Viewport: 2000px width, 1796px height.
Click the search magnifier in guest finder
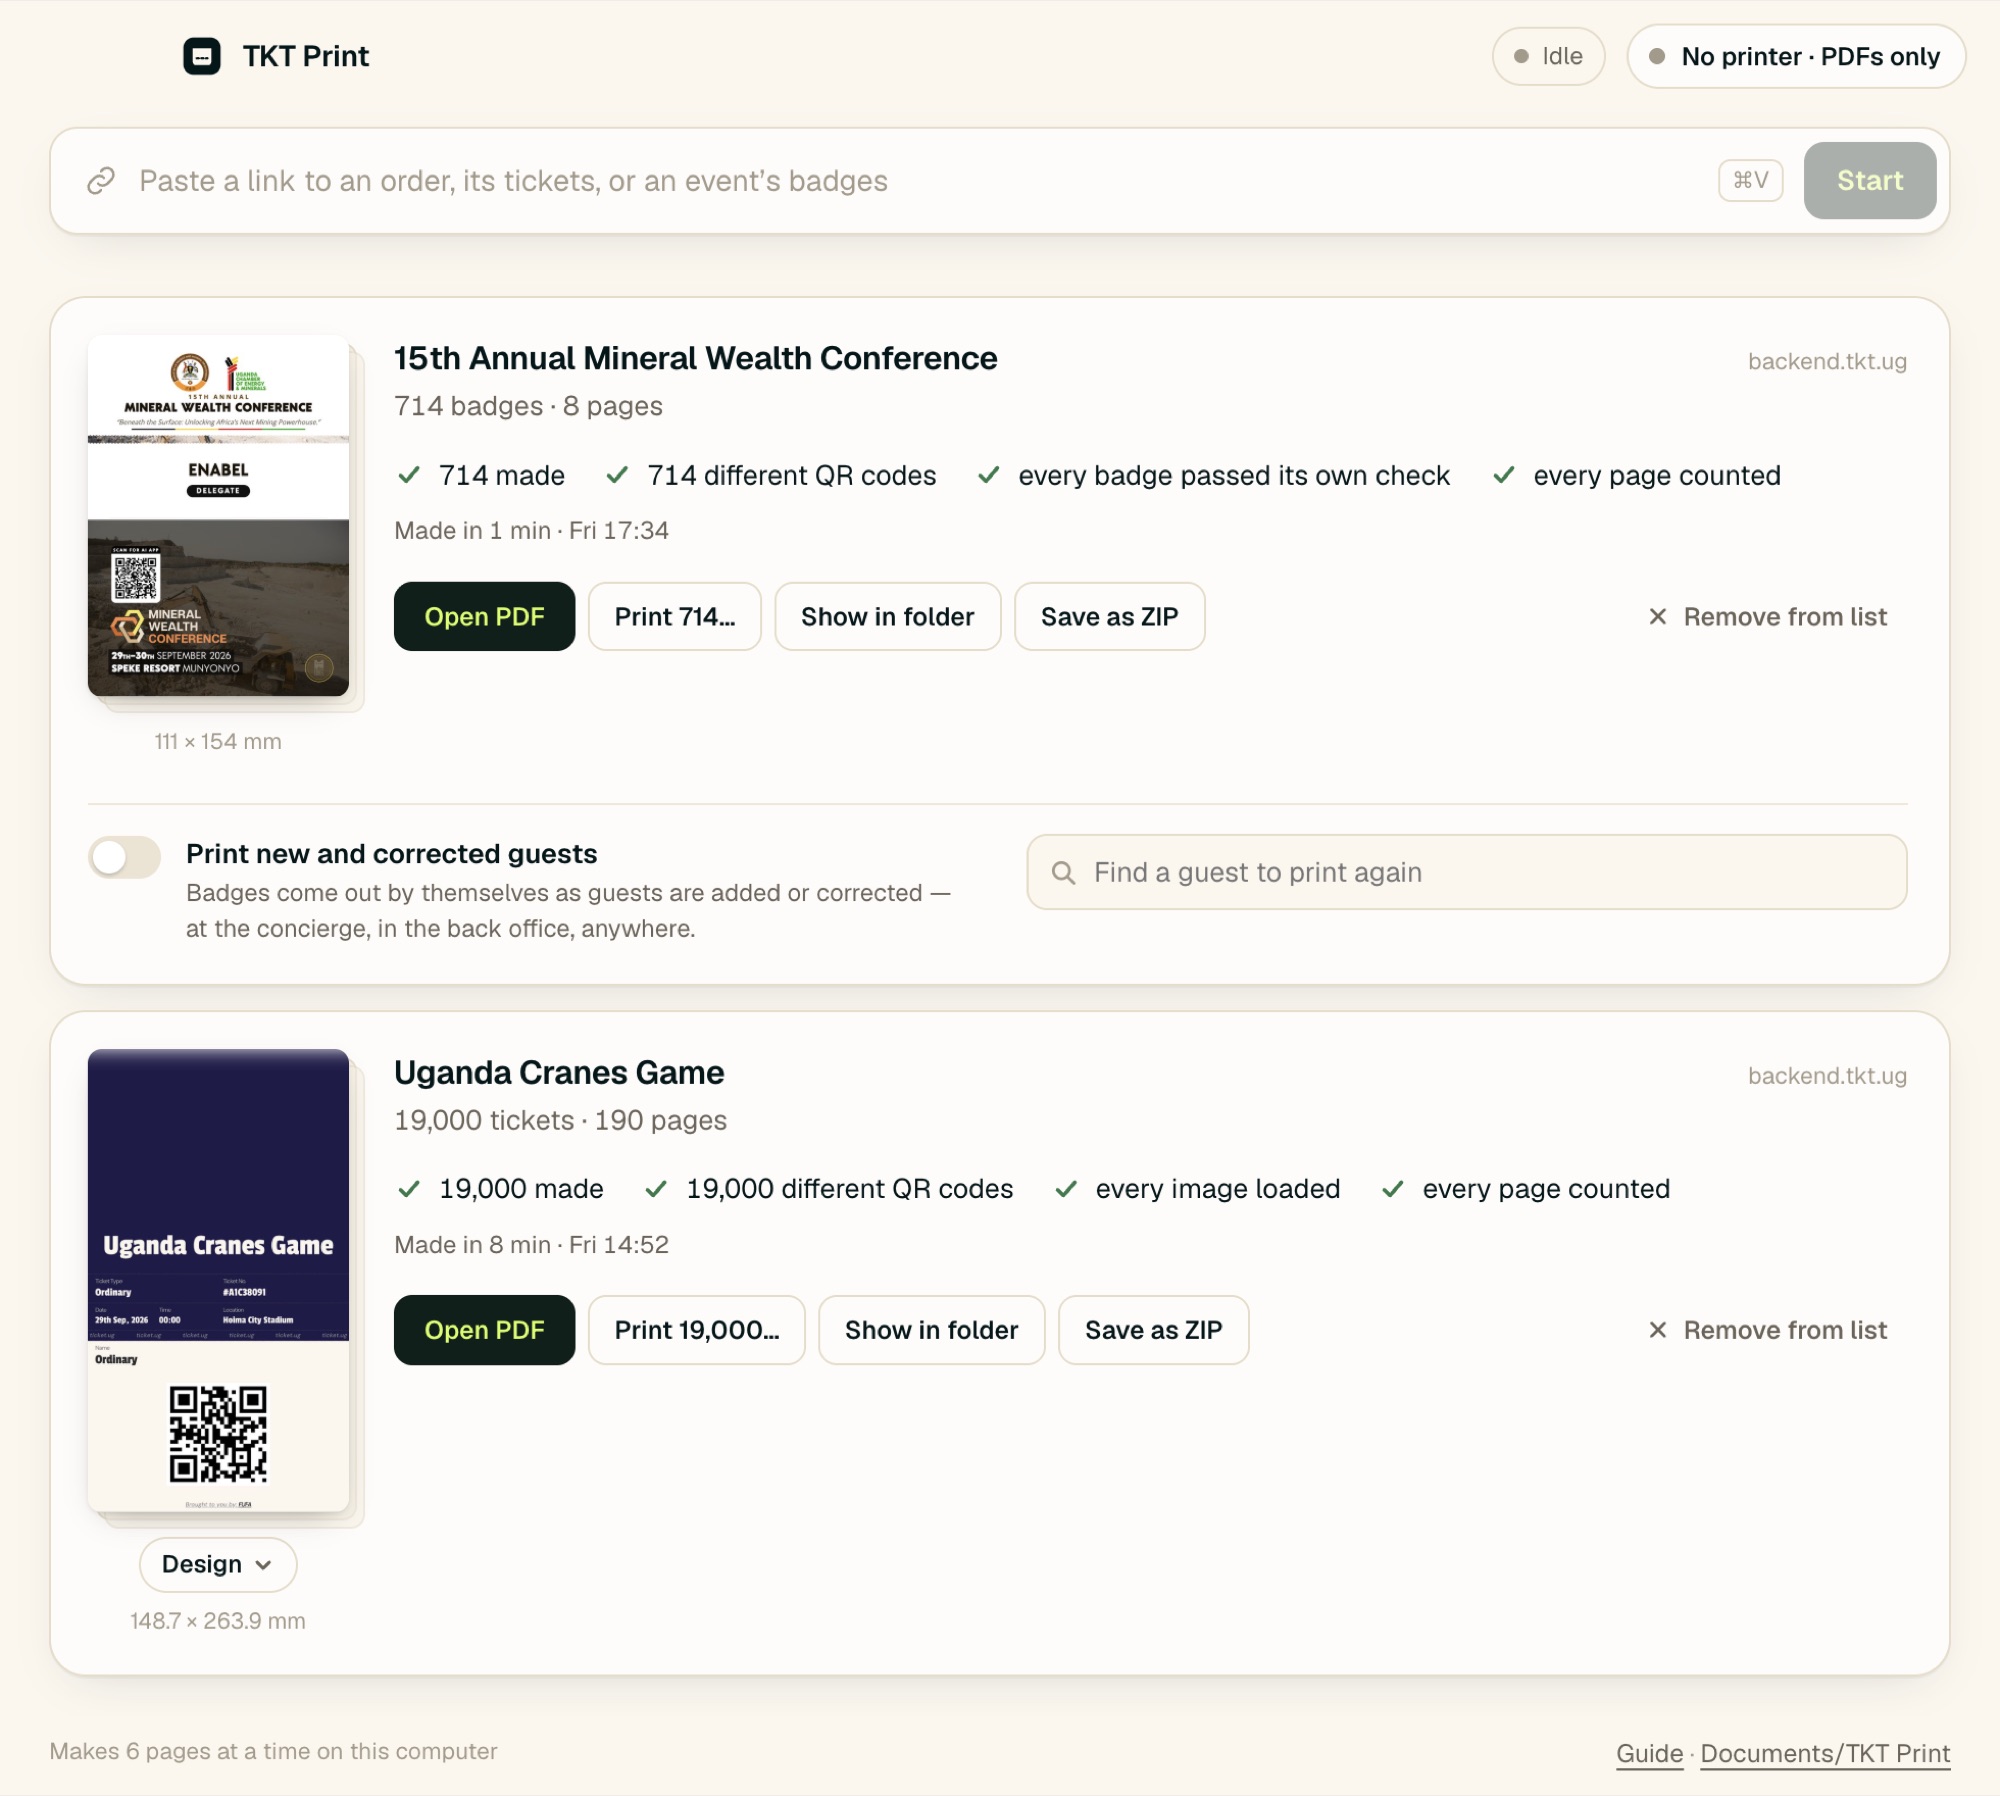pyautogui.click(x=1063, y=873)
